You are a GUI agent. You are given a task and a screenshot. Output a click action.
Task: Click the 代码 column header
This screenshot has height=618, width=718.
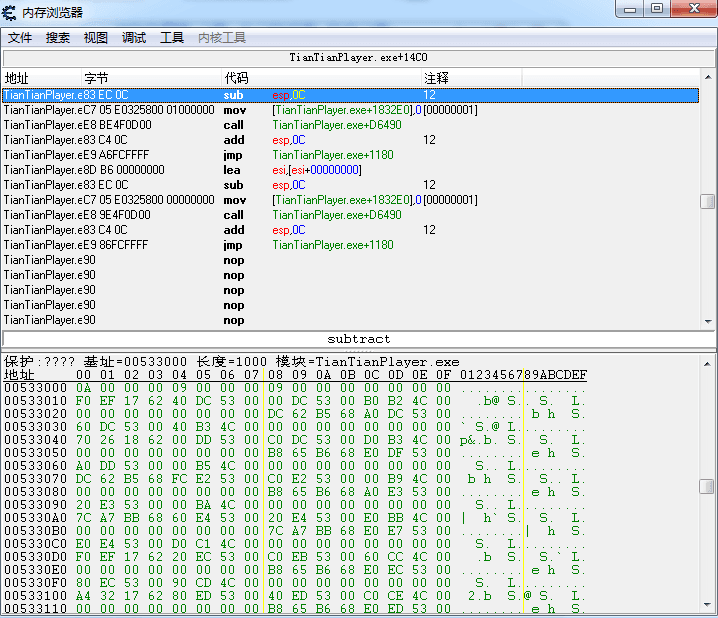pos(321,78)
